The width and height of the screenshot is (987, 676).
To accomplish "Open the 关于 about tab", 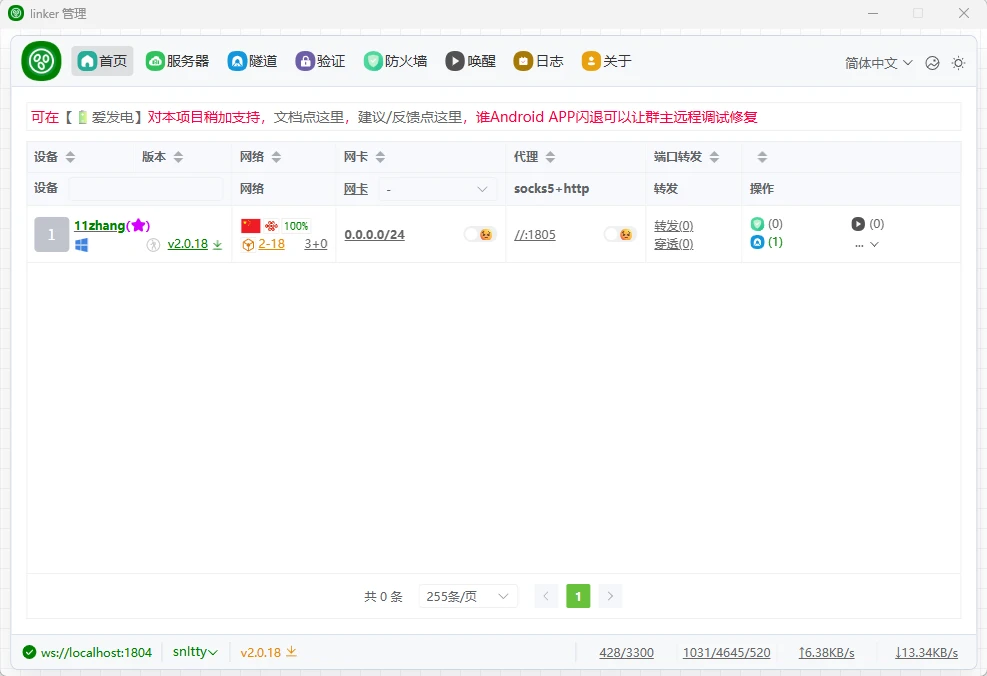I will [x=607, y=61].
